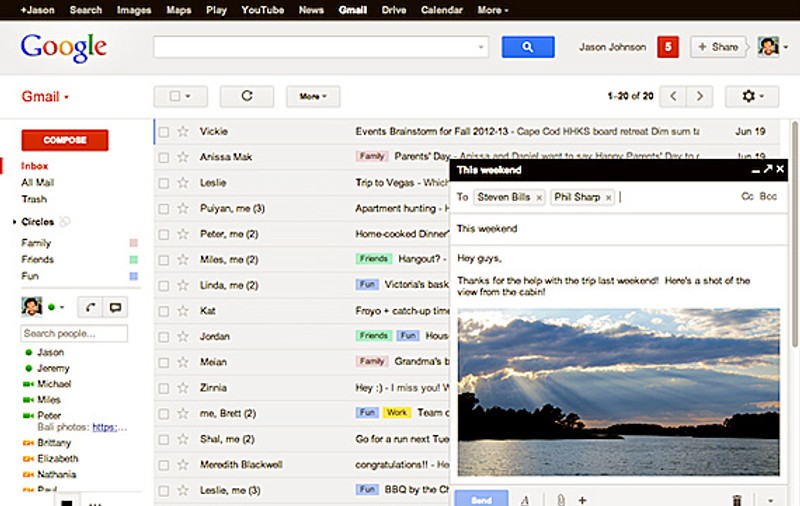This screenshot has width=800, height=506.
Task: Check the box for Miles, me (2)
Action: coord(163,260)
